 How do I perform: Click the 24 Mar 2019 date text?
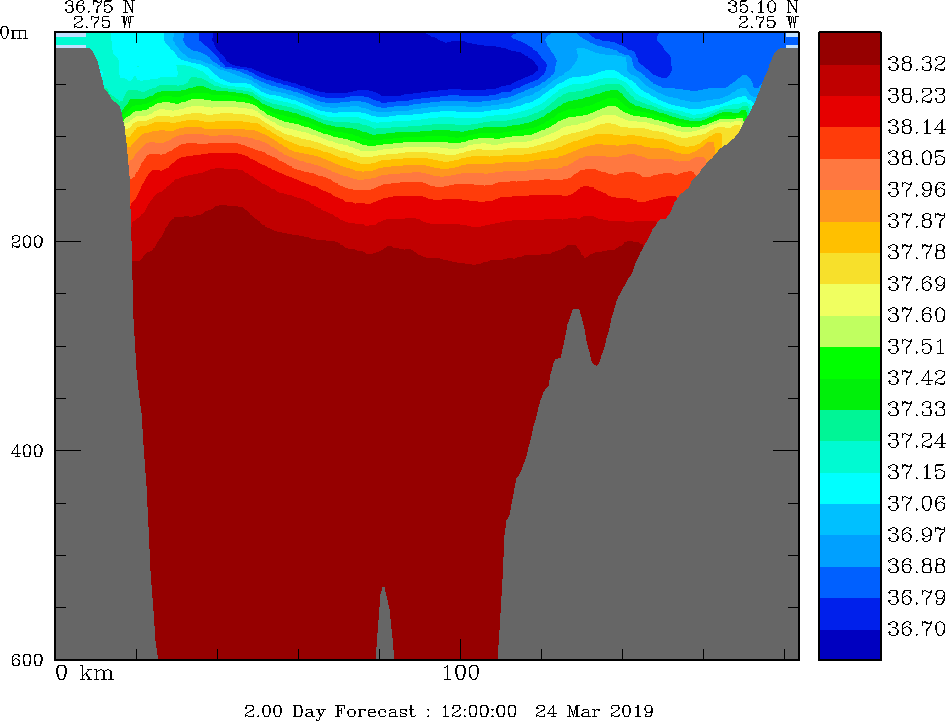[594, 711]
